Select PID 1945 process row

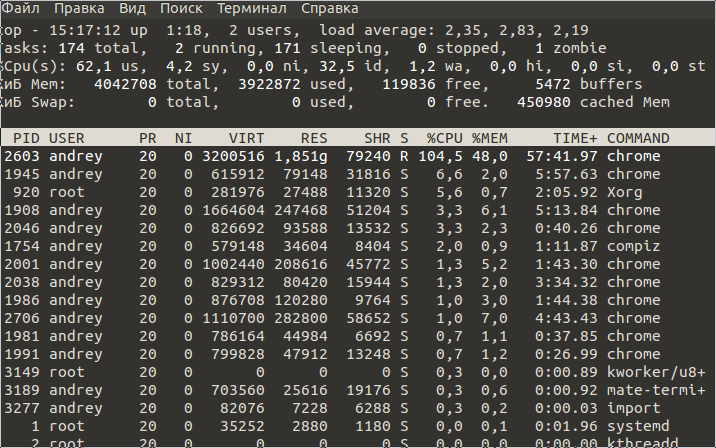pyautogui.click(x=358, y=174)
